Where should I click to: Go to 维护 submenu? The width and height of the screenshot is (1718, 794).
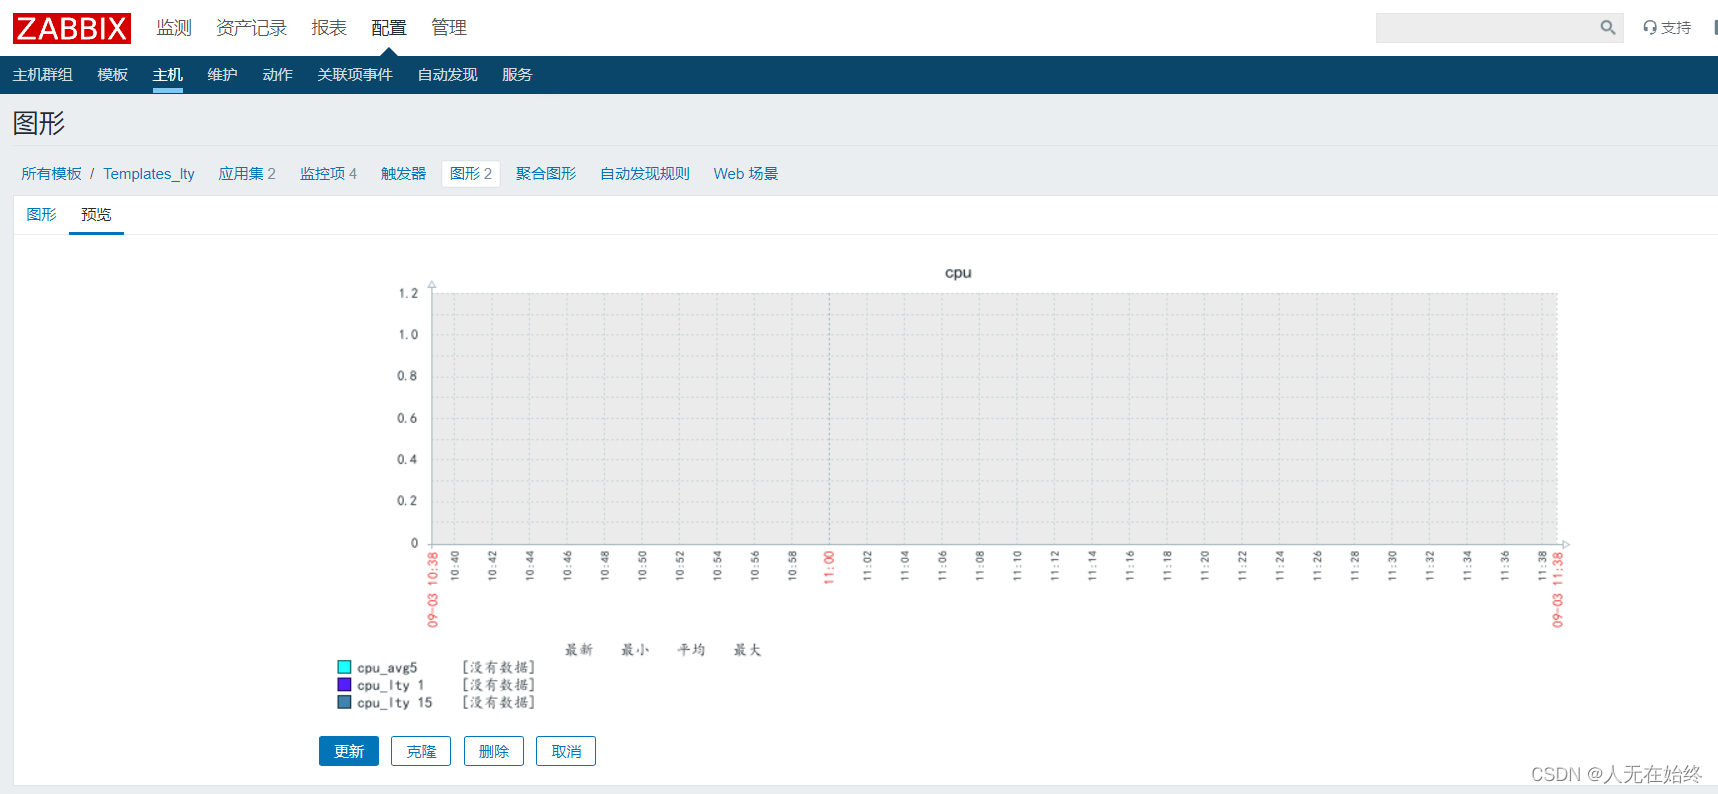coord(222,75)
